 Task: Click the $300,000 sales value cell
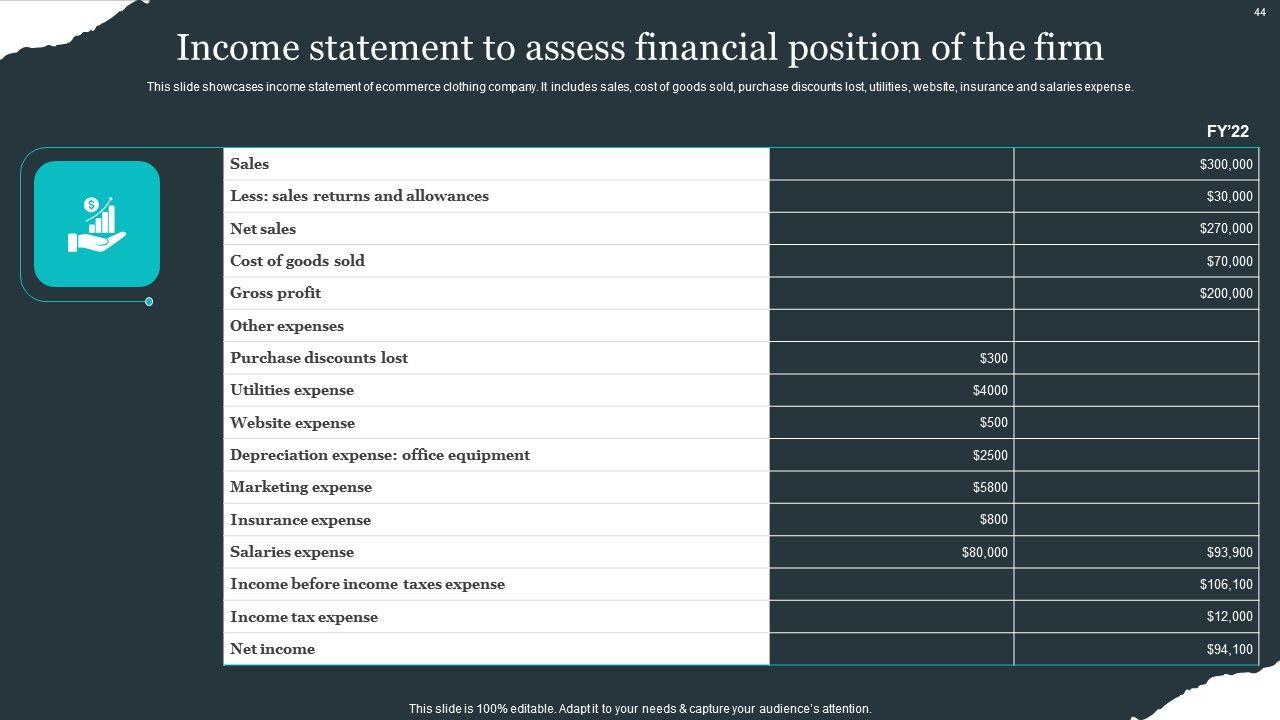coord(1225,165)
